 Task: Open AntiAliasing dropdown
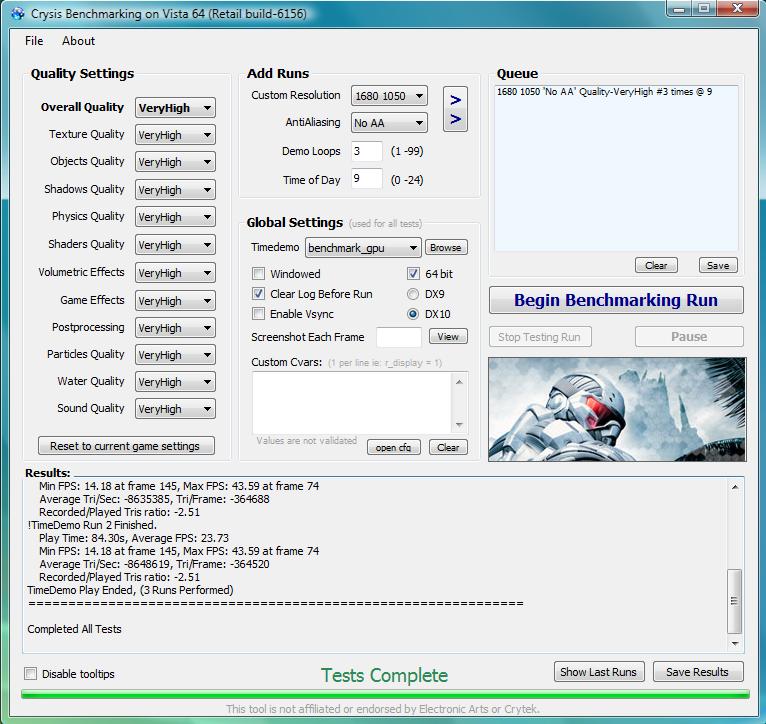click(389, 123)
